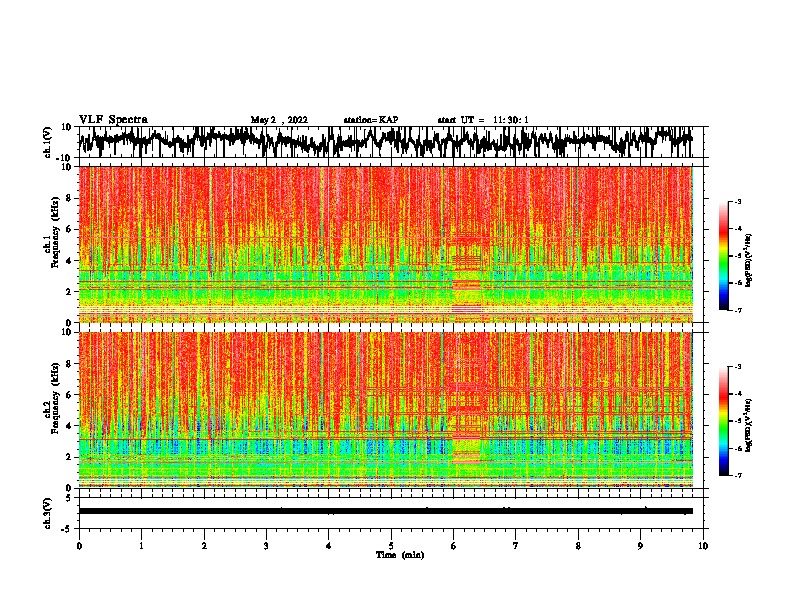The height and width of the screenshot is (612, 792).
Task: Click the "Time (min)" x-axis label
Action: point(400,555)
